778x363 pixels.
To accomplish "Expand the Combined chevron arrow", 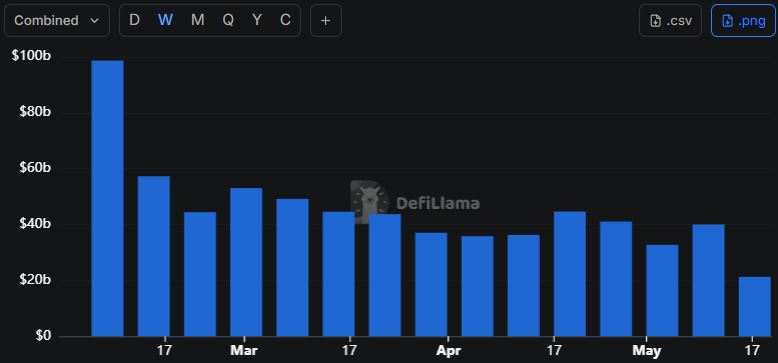I will click(94, 21).
